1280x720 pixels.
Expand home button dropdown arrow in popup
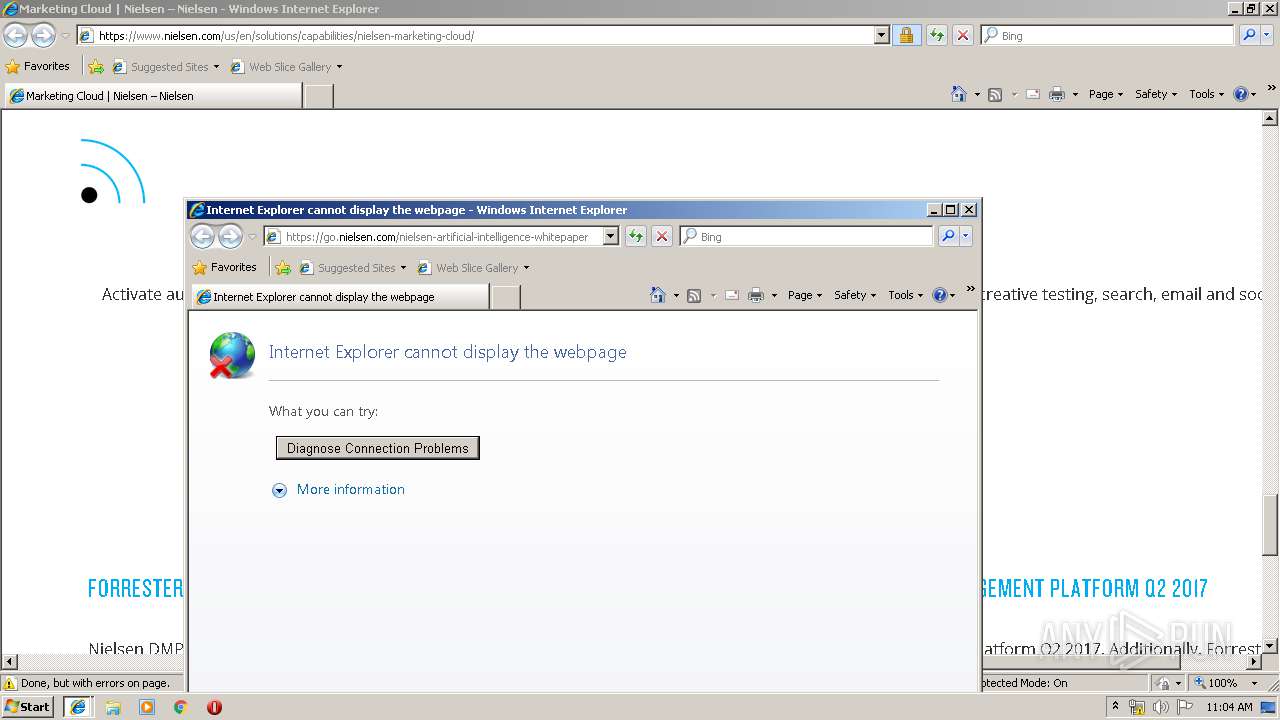coord(676,296)
